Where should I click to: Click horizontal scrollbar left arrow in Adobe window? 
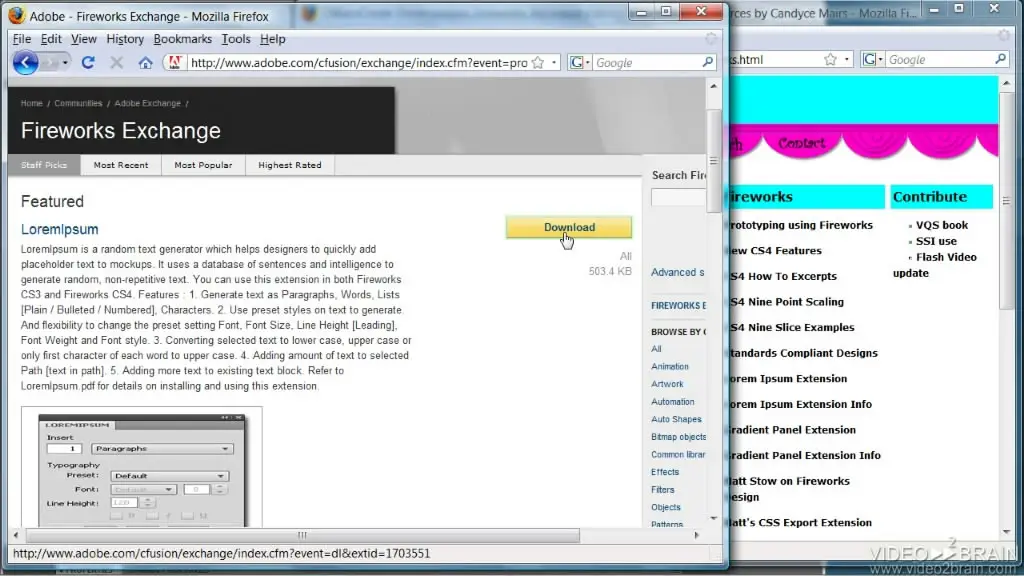16,536
